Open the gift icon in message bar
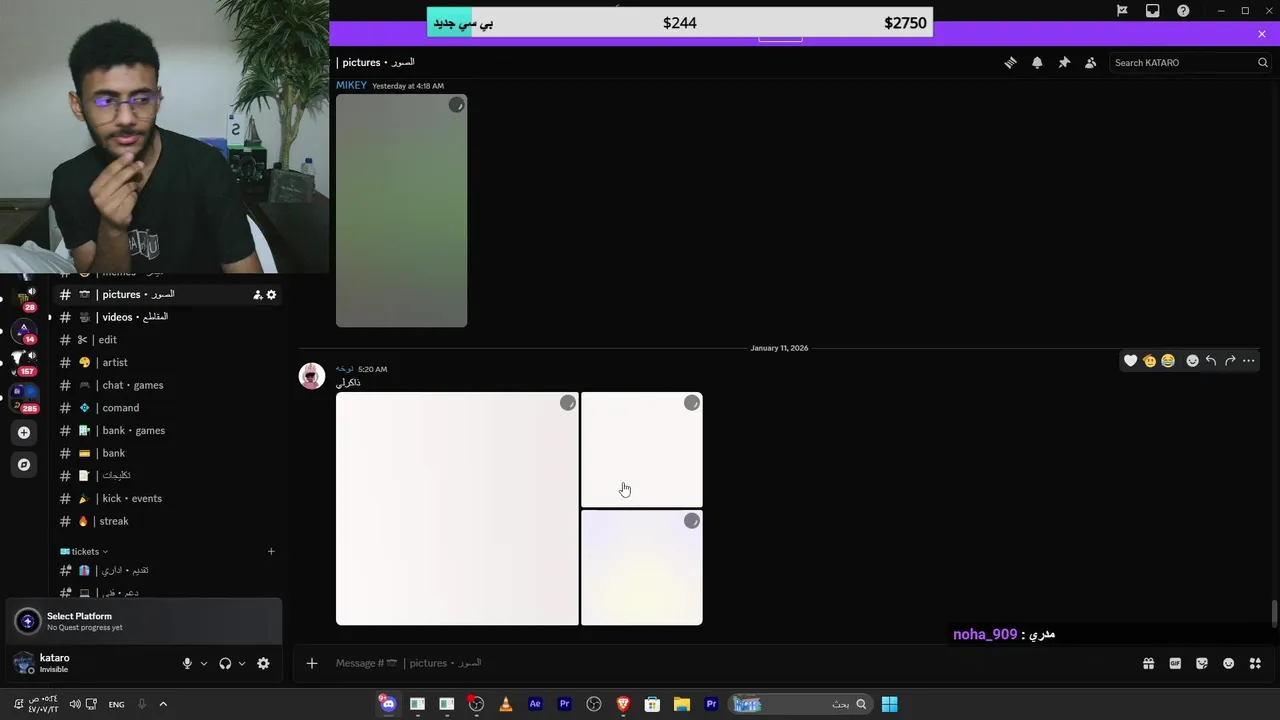The image size is (1280, 720). click(1149, 663)
